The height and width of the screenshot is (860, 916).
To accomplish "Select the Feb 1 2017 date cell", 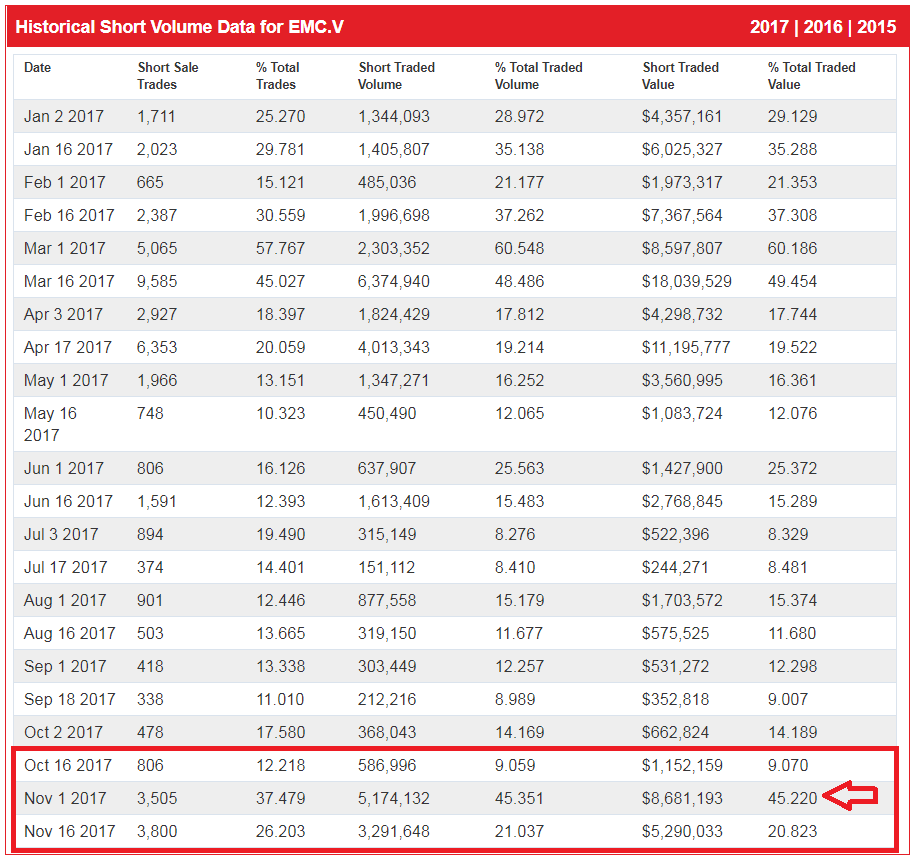I will [65, 182].
